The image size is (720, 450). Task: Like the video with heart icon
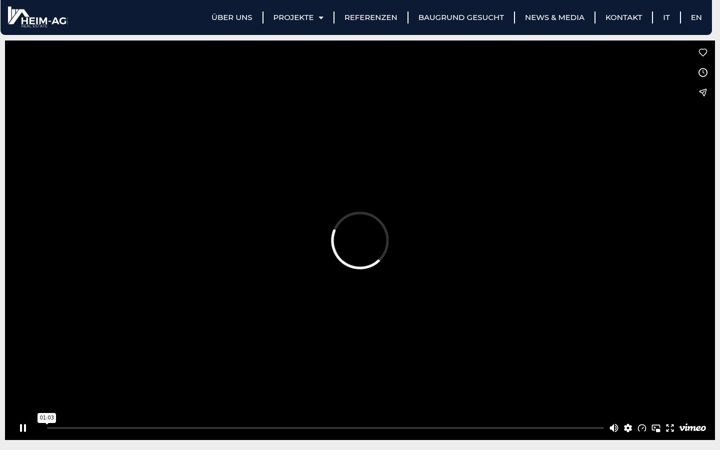point(703,52)
